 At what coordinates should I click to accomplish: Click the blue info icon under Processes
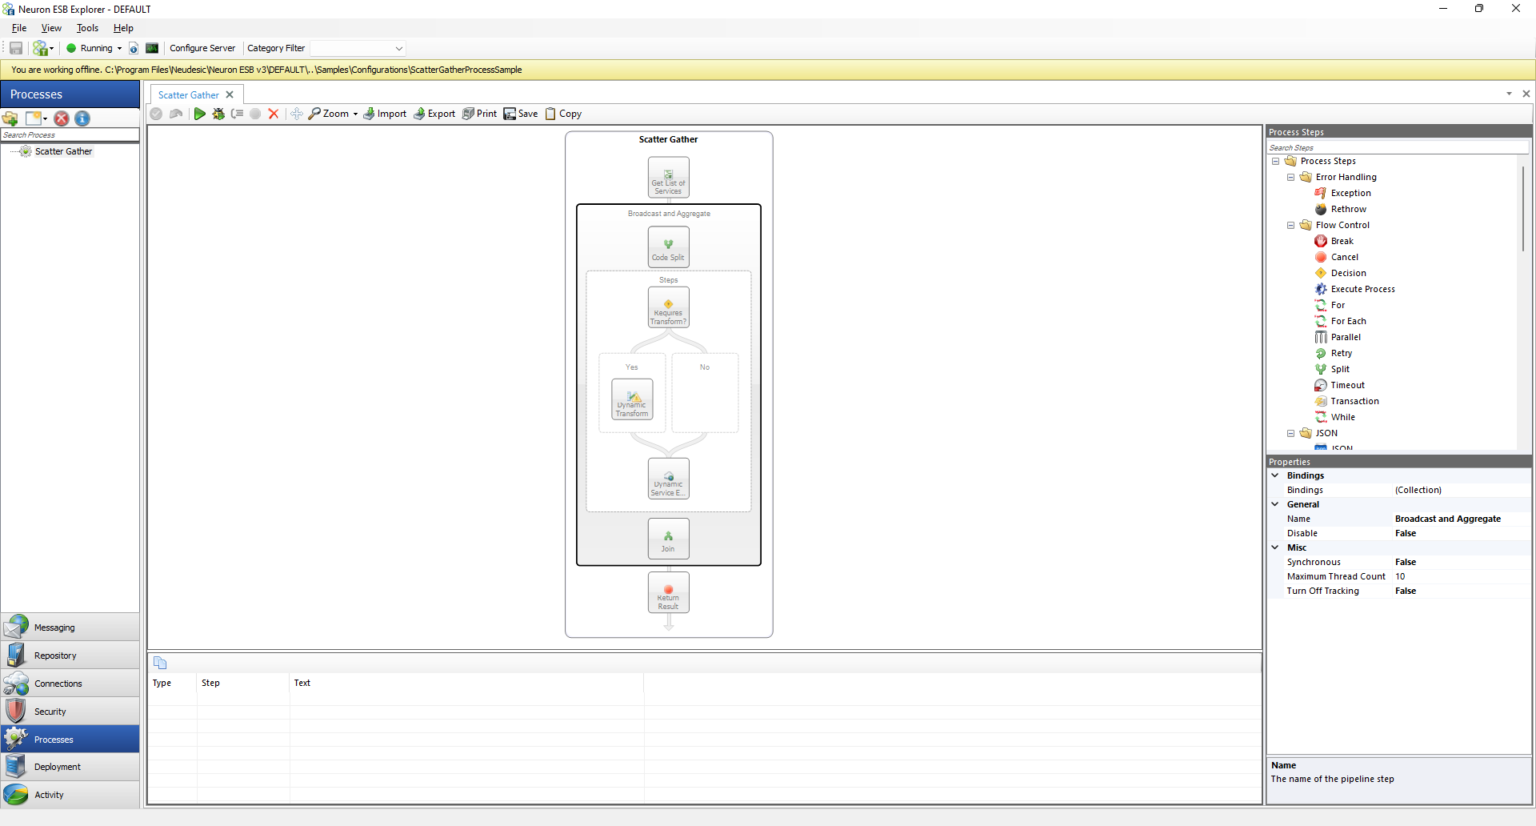82,118
